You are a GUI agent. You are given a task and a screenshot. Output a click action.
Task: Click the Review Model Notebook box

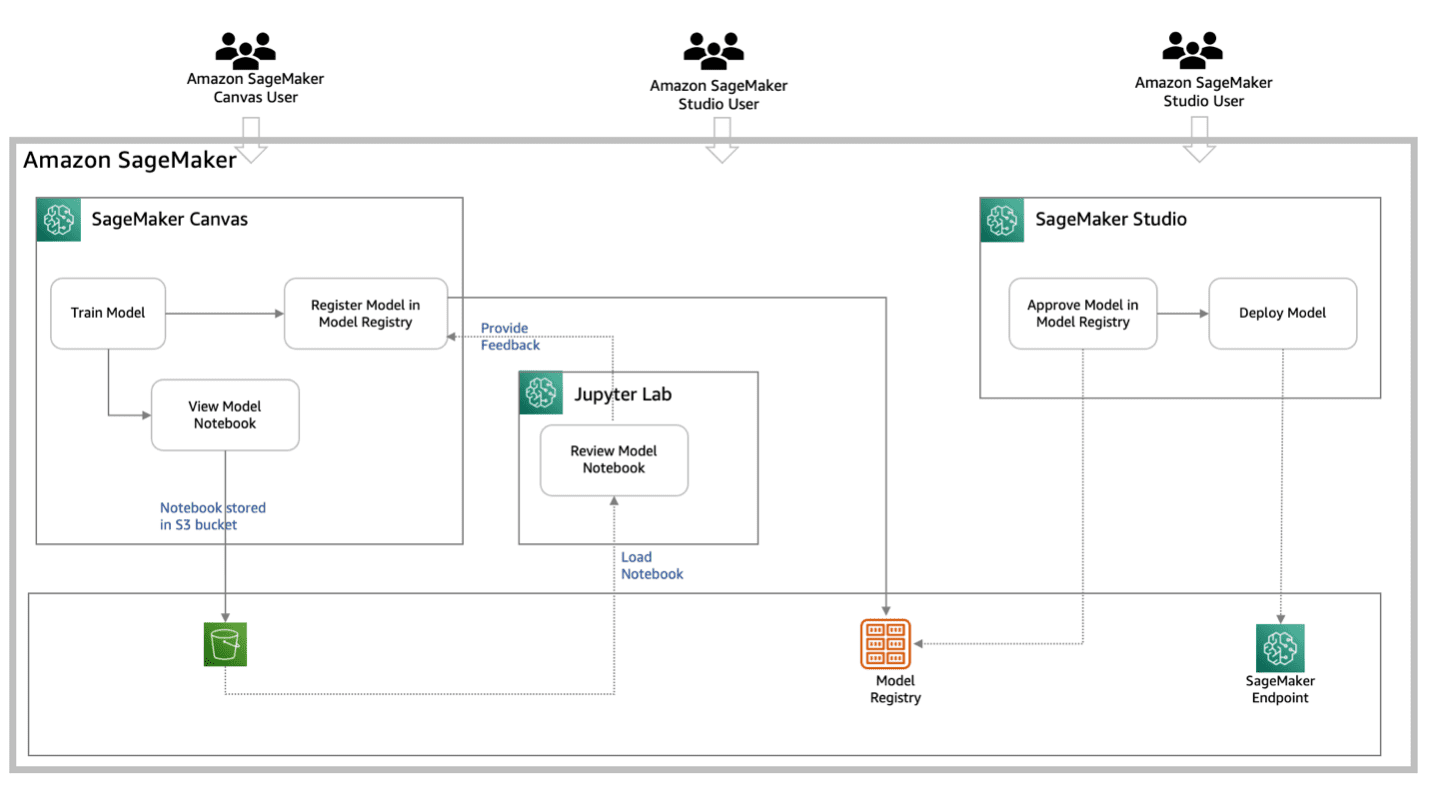614,460
